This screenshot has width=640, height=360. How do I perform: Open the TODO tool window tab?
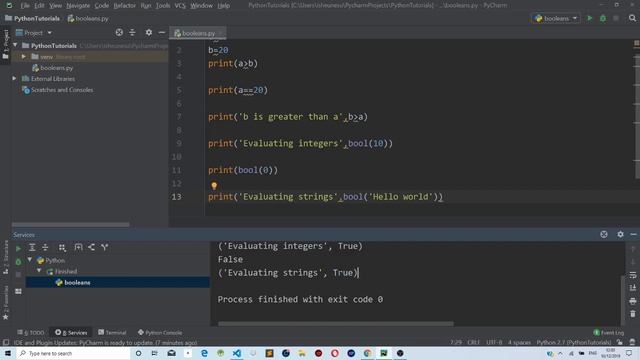[31, 333]
